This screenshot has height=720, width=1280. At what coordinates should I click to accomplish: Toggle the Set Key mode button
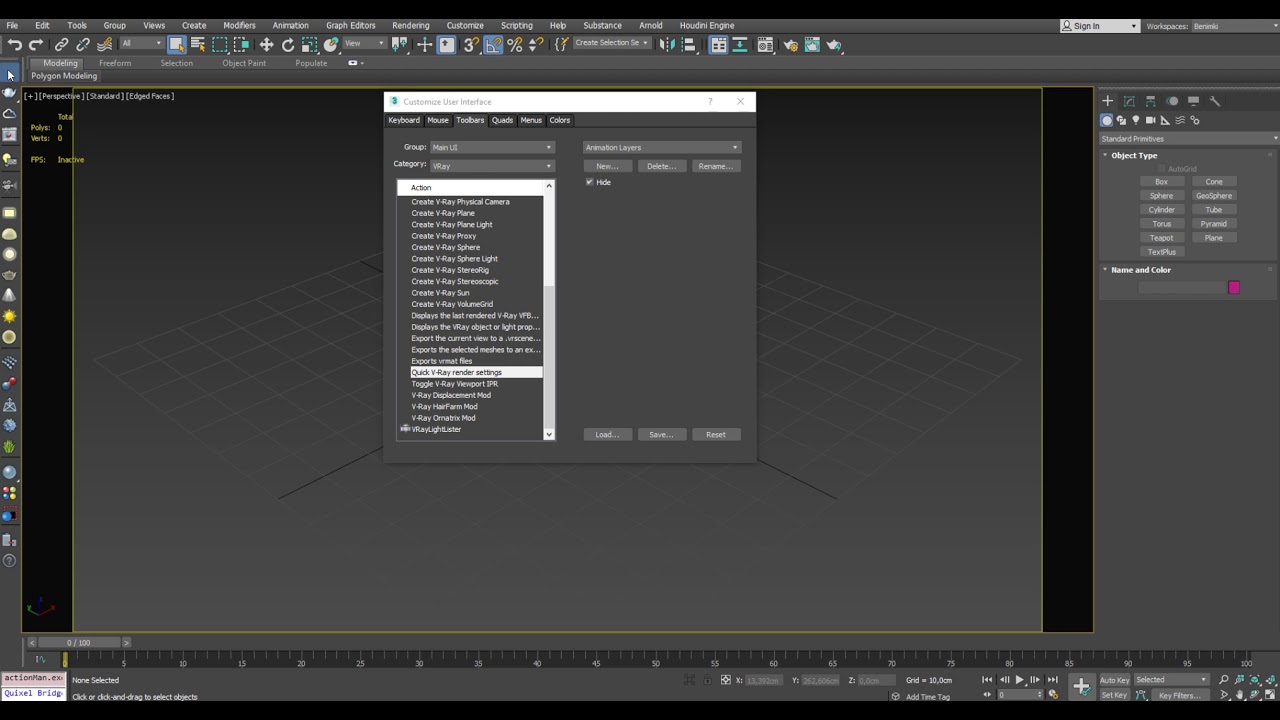(1114, 695)
